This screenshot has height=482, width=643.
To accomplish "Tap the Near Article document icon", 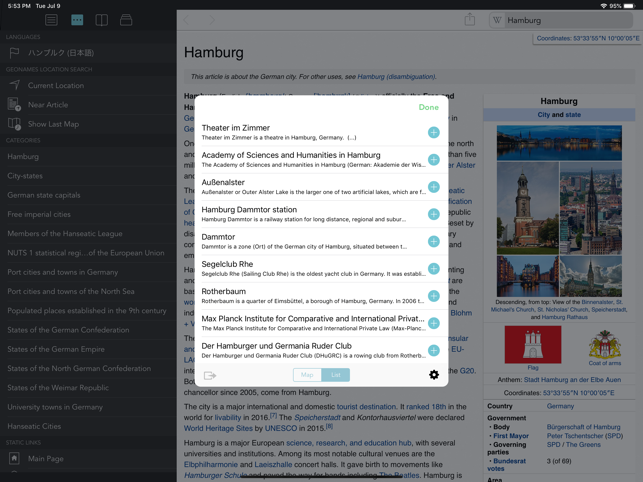I will [14, 104].
